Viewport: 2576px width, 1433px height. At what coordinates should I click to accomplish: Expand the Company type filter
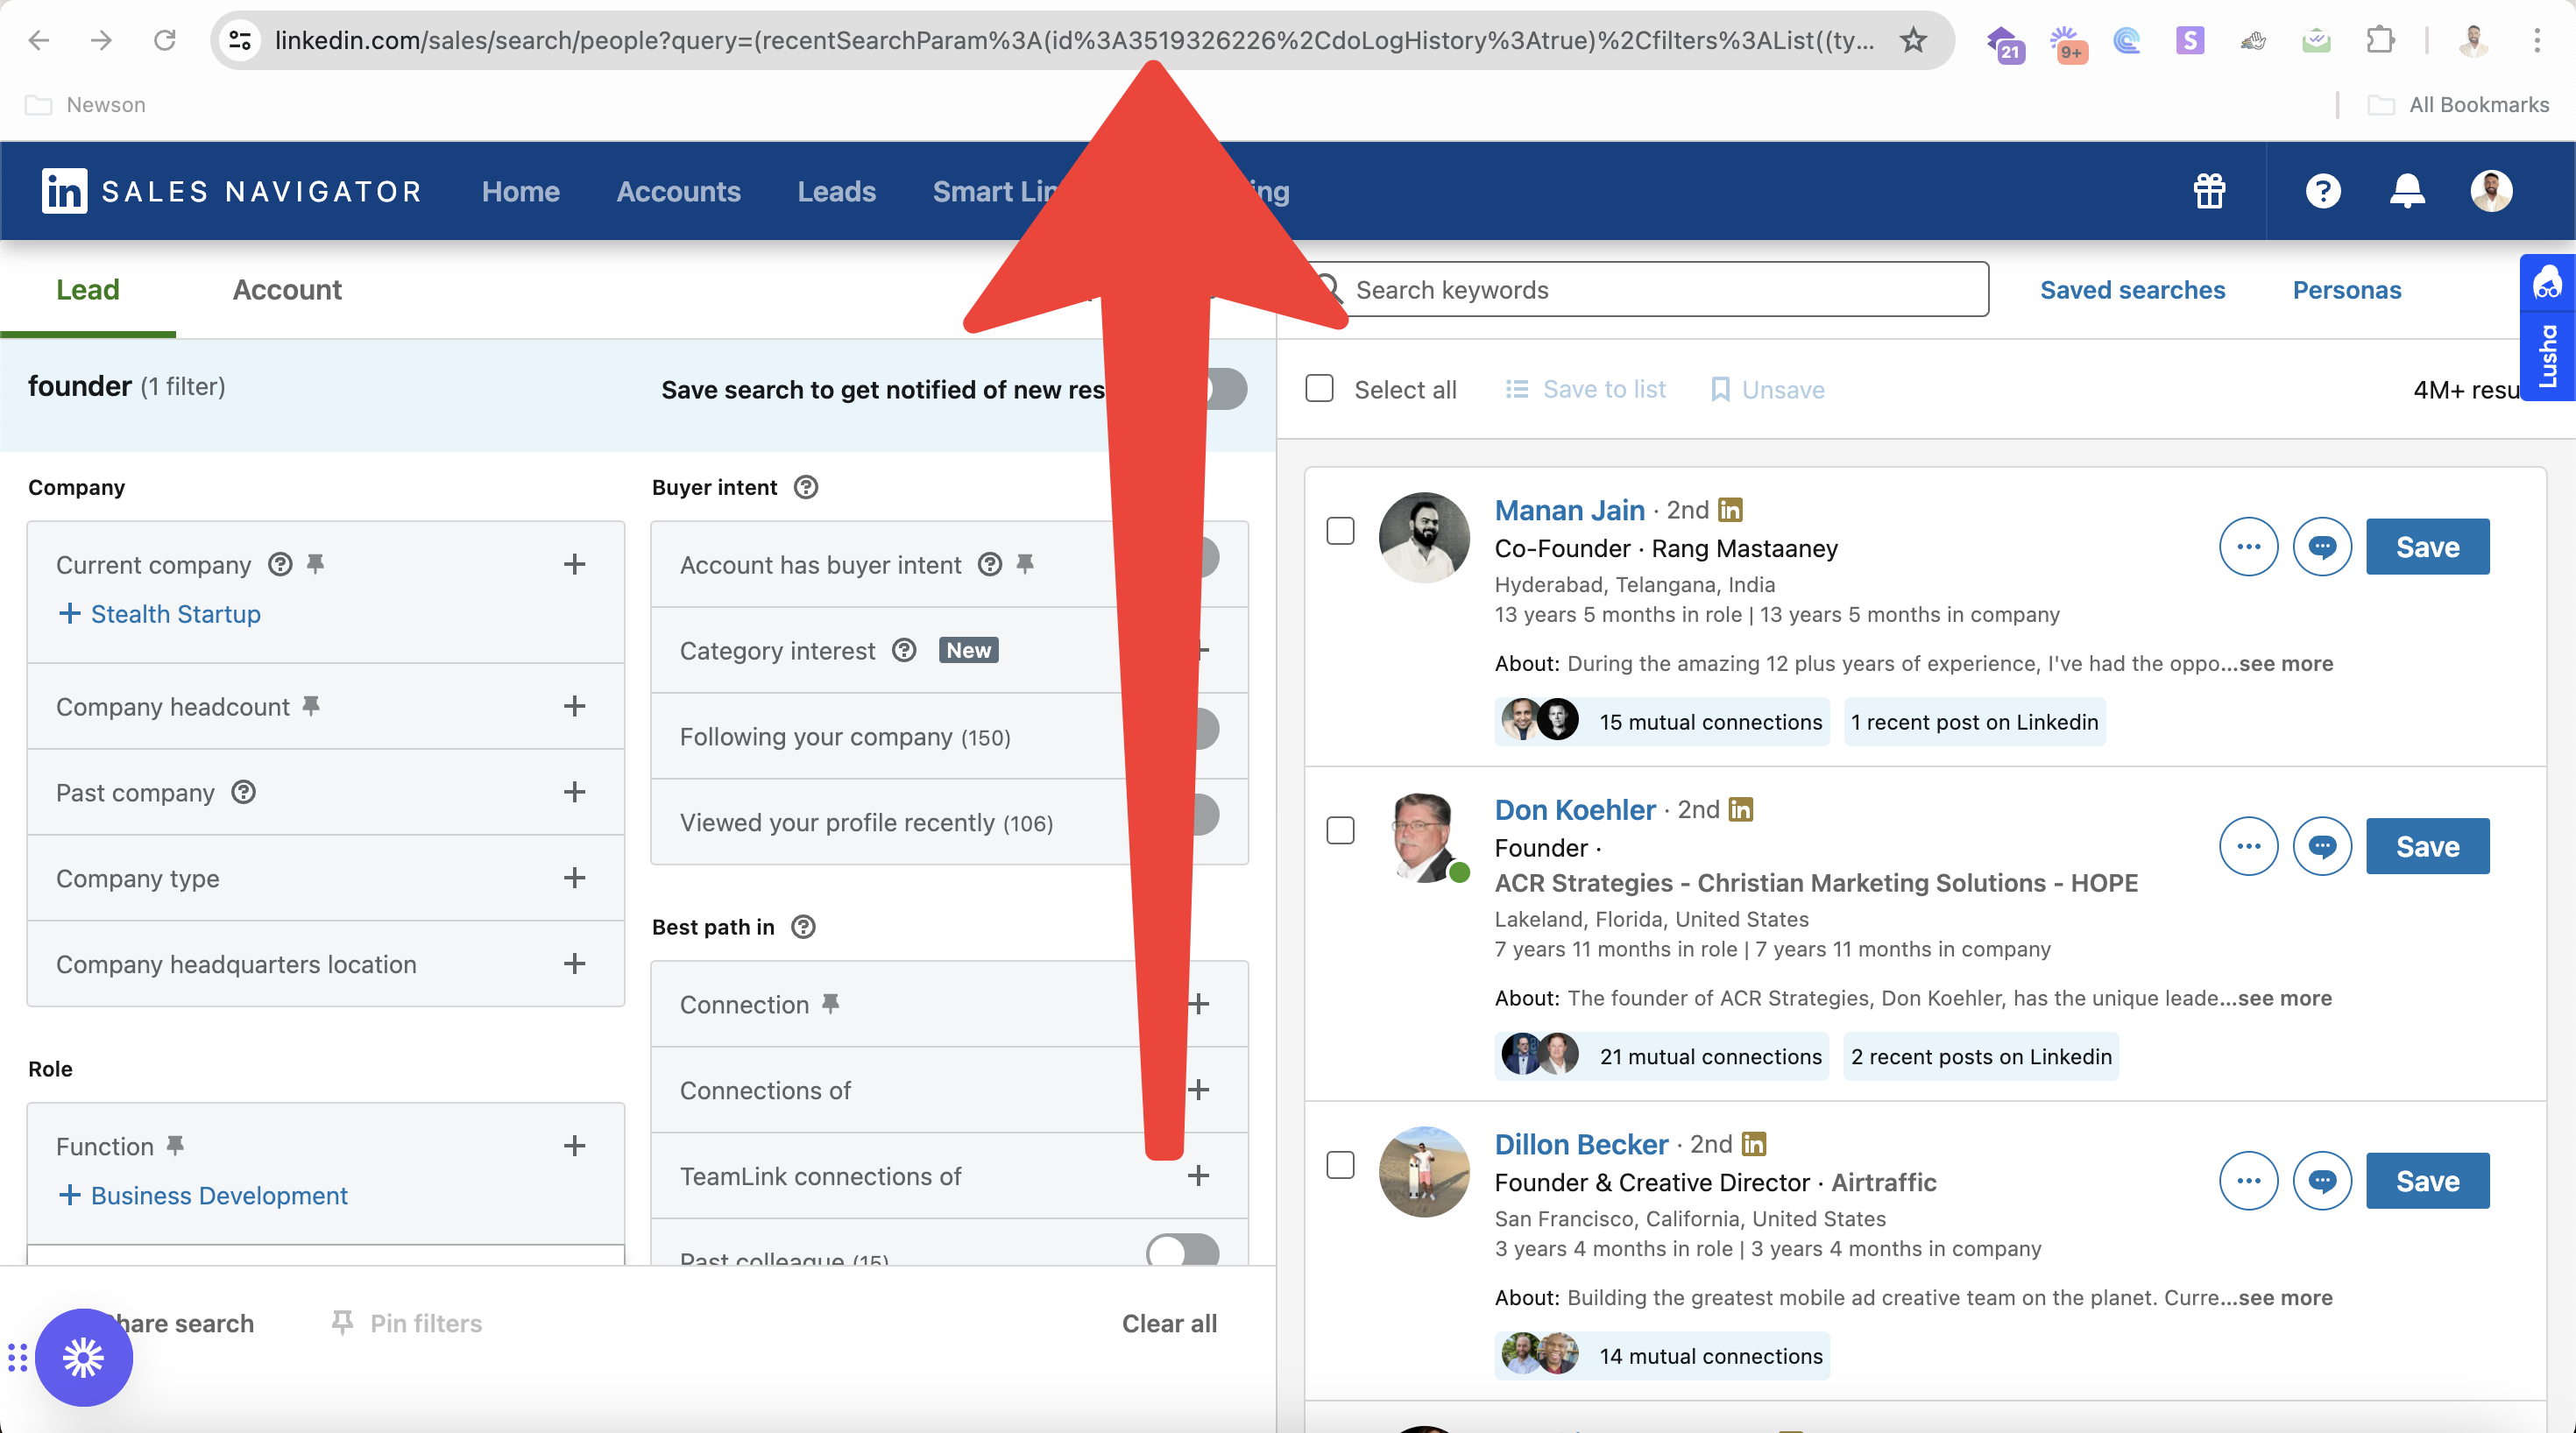(x=574, y=879)
